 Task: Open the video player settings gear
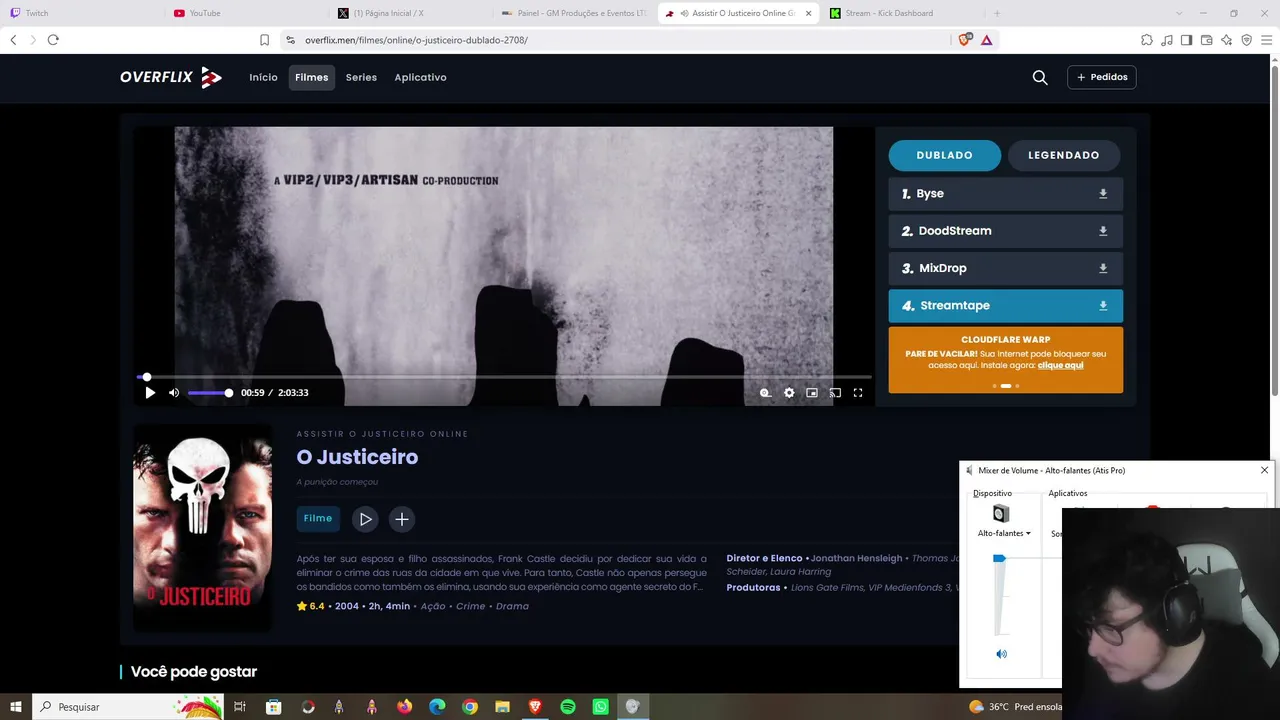click(x=789, y=393)
